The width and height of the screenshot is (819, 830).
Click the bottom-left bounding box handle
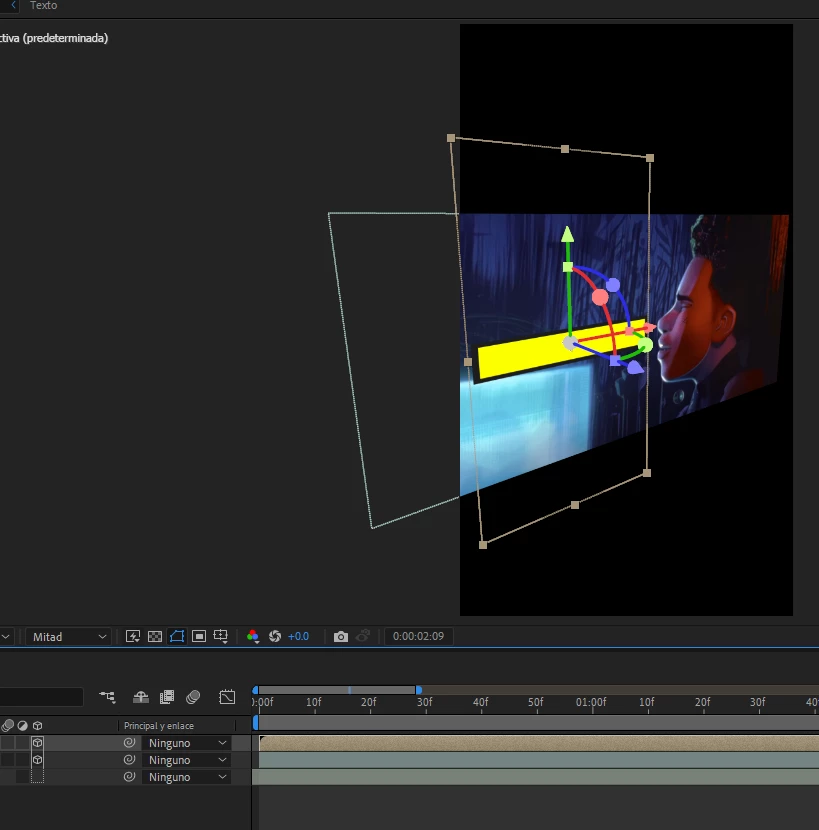click(483, 545)
